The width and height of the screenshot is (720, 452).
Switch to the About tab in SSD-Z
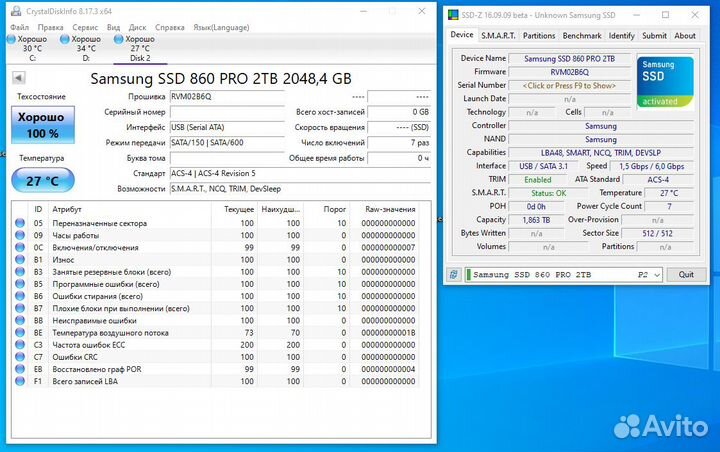pos(685,36)
